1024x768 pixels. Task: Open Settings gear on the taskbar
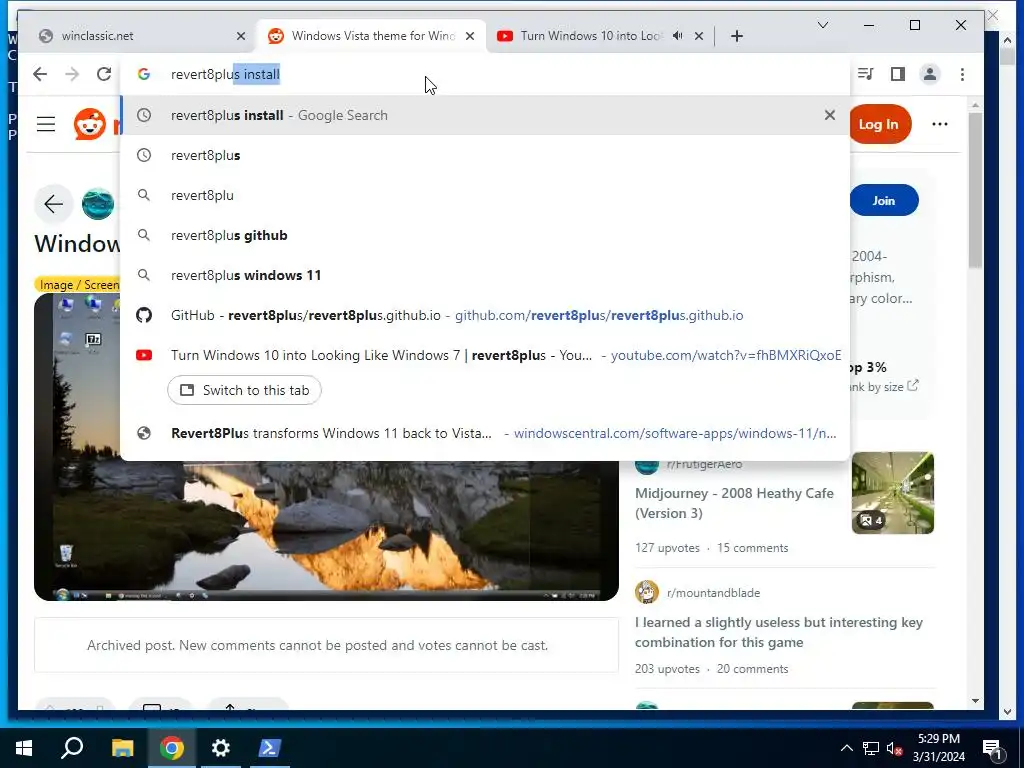pos(221,748)
